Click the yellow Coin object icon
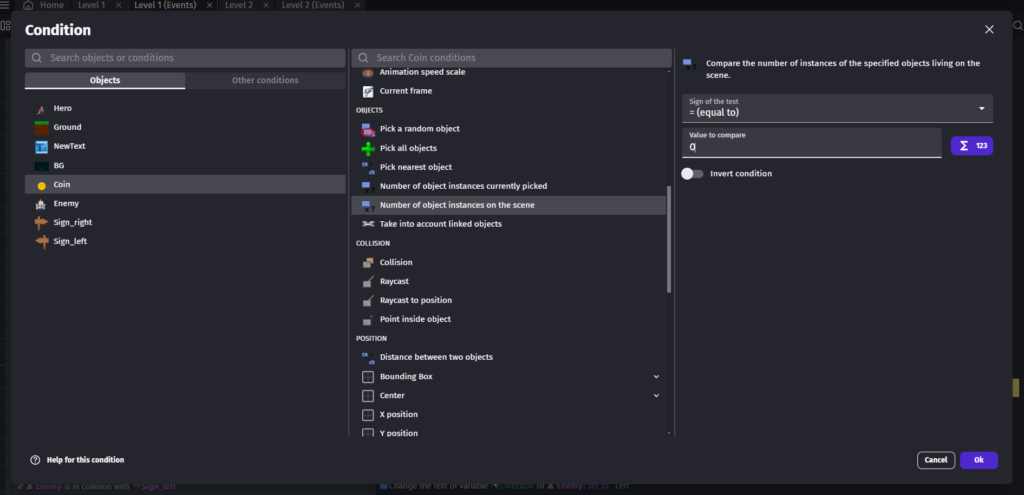This screenshot has height=495, width=1024. (x=42, y=185)
